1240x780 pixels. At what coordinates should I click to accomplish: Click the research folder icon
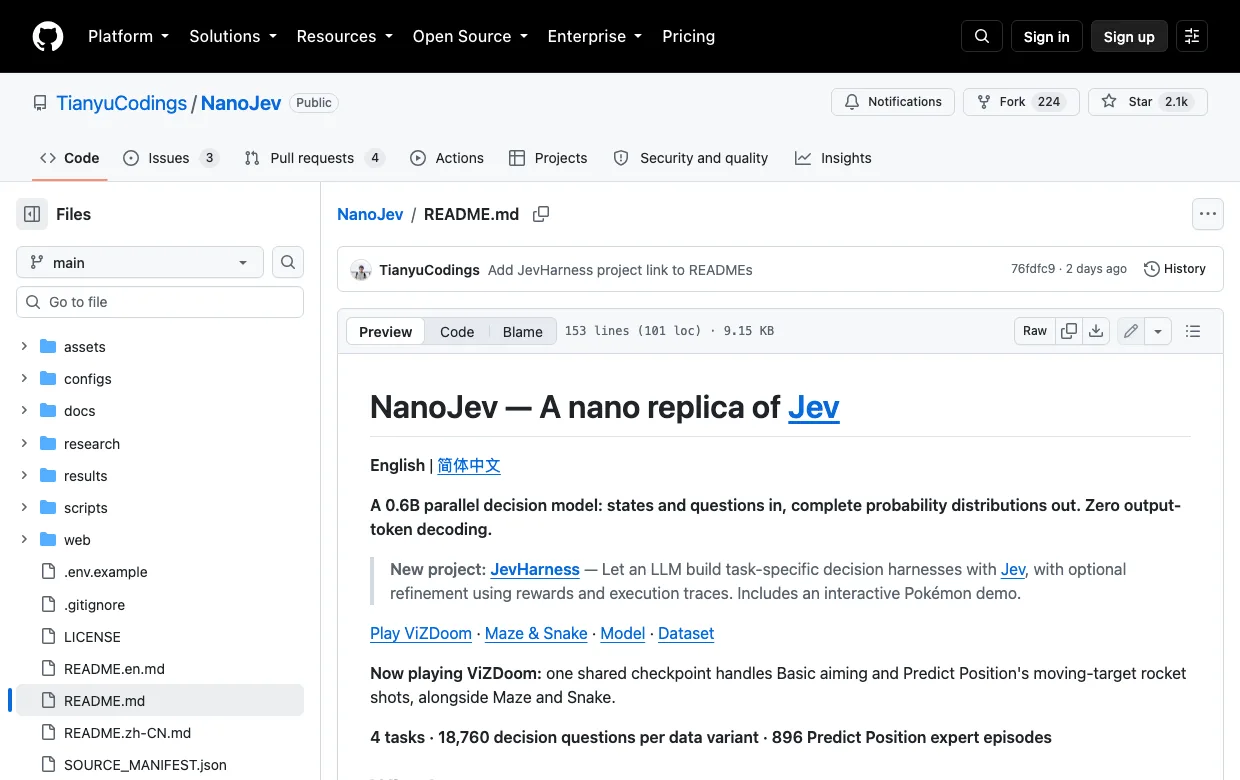tap(48, 443)
